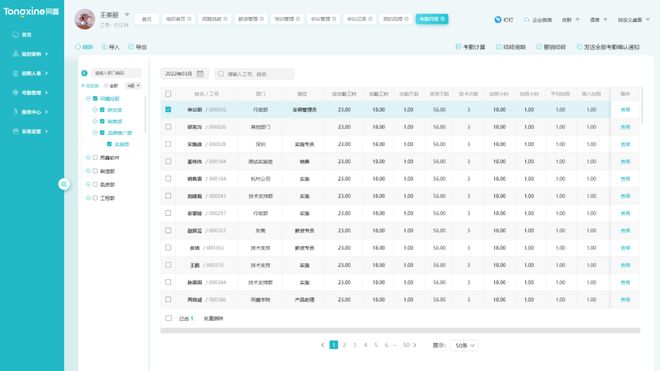Click 批量删除 below the table
660x371 pixels.
(213, 318)
